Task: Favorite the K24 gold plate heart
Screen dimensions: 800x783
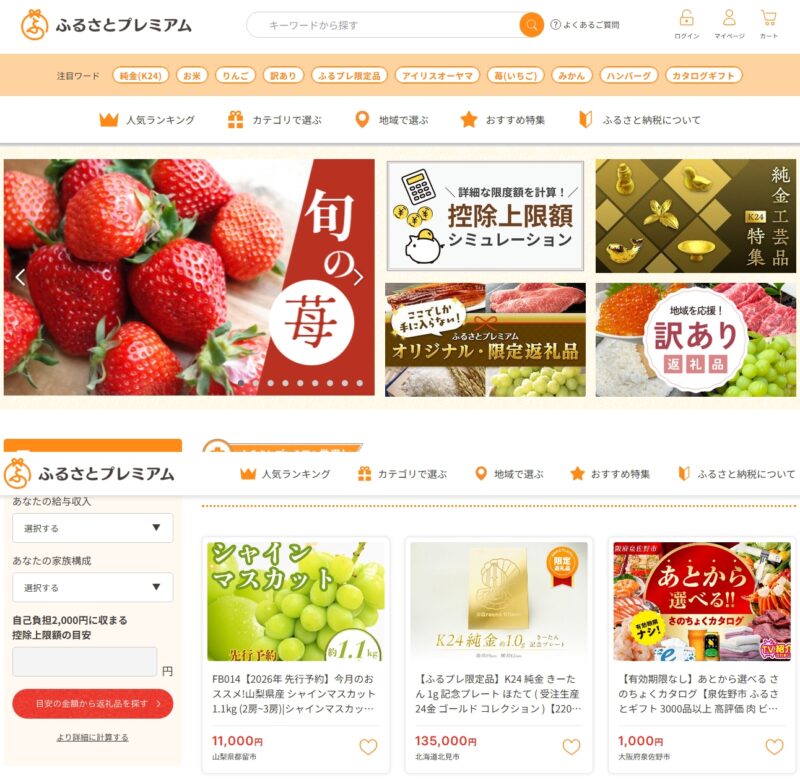Action: (x=571, y=747)
